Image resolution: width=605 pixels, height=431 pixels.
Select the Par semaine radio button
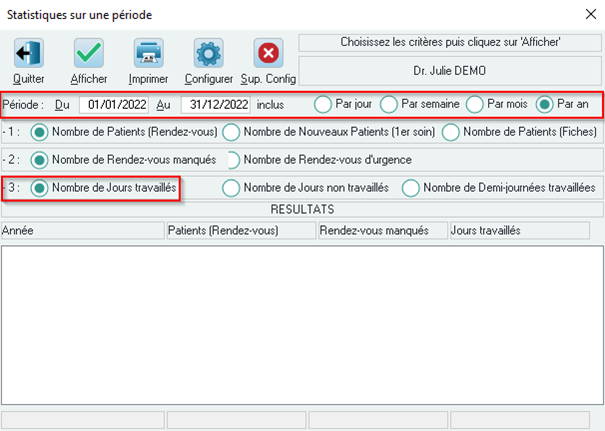pyautogui.click(x=389, y=104)
